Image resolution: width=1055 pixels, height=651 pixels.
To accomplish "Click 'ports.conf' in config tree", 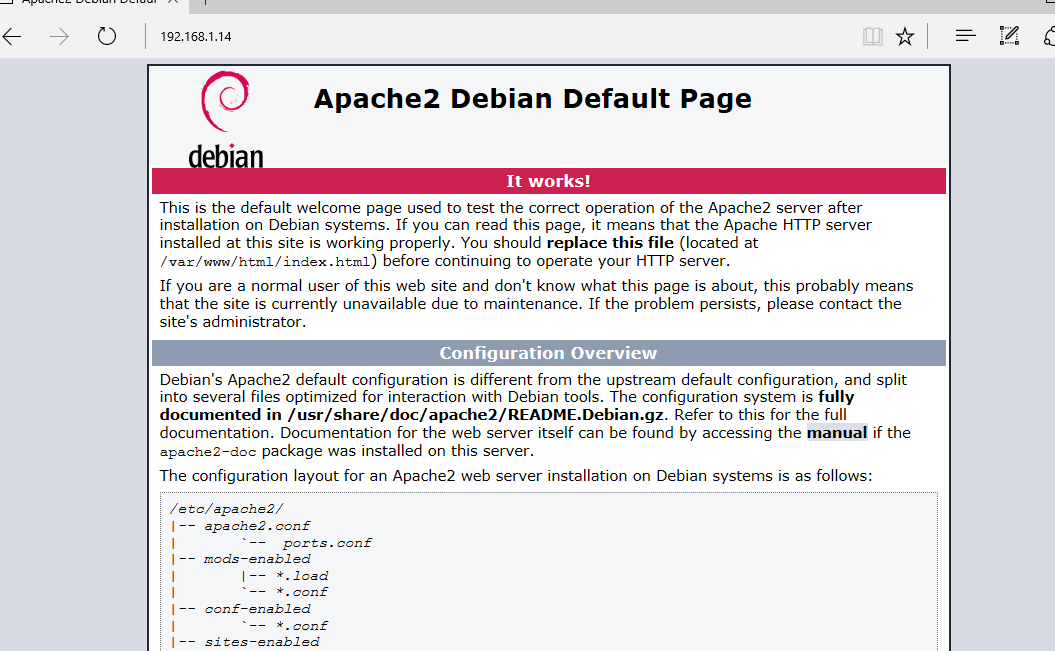I will tap(326, 543).
